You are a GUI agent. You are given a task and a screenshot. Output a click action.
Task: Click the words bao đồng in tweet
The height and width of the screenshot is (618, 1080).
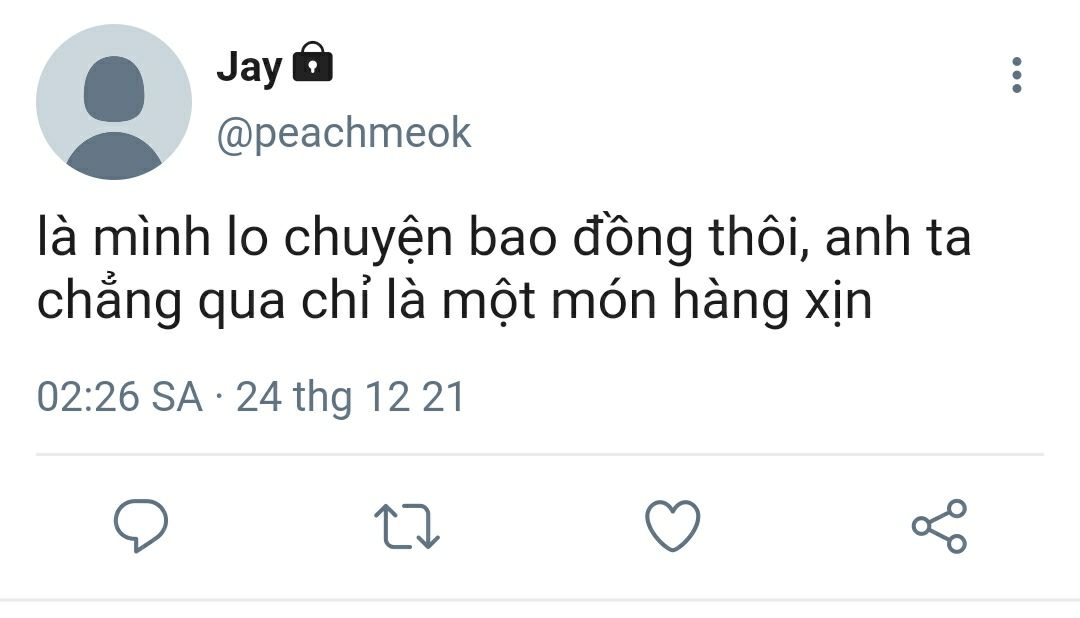click(581, 238)
